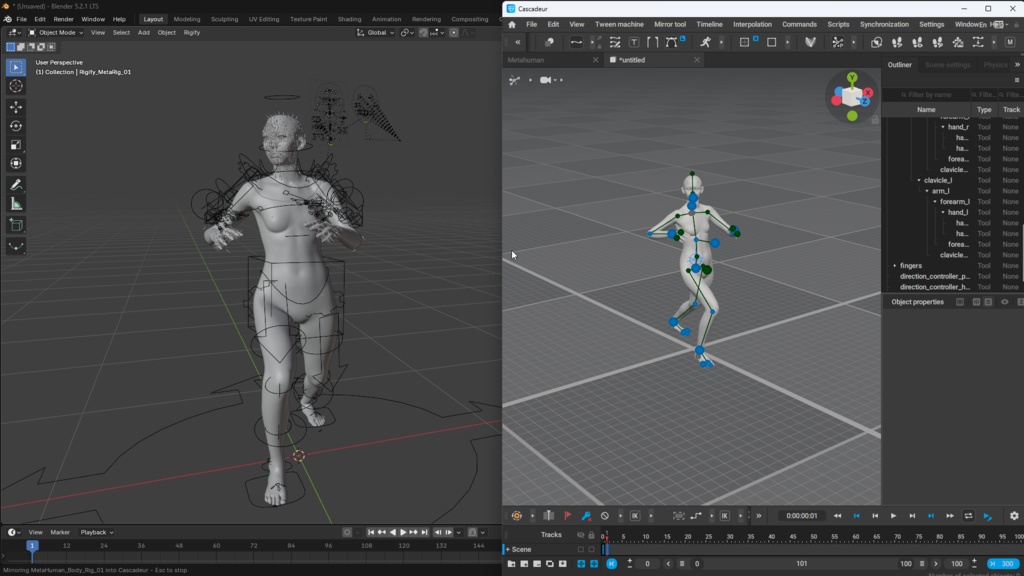The width and height of the screenshot is (1024, 576).
Task: Collapse Cascadeur toolbar double-left chevron
Action: click(x=518, y=42)
